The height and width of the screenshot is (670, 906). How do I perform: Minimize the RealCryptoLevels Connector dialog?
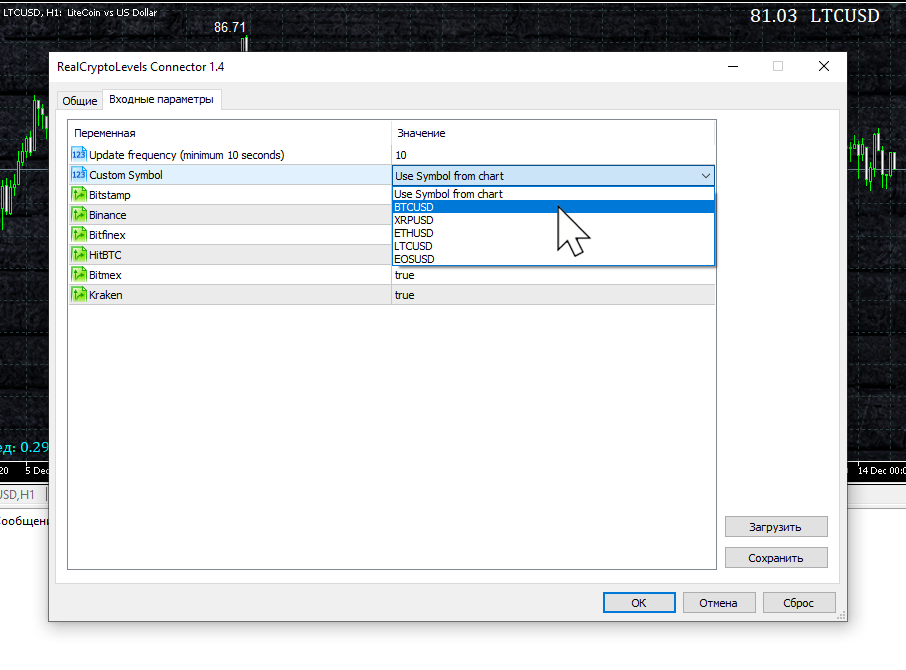(x=733, y=66)
